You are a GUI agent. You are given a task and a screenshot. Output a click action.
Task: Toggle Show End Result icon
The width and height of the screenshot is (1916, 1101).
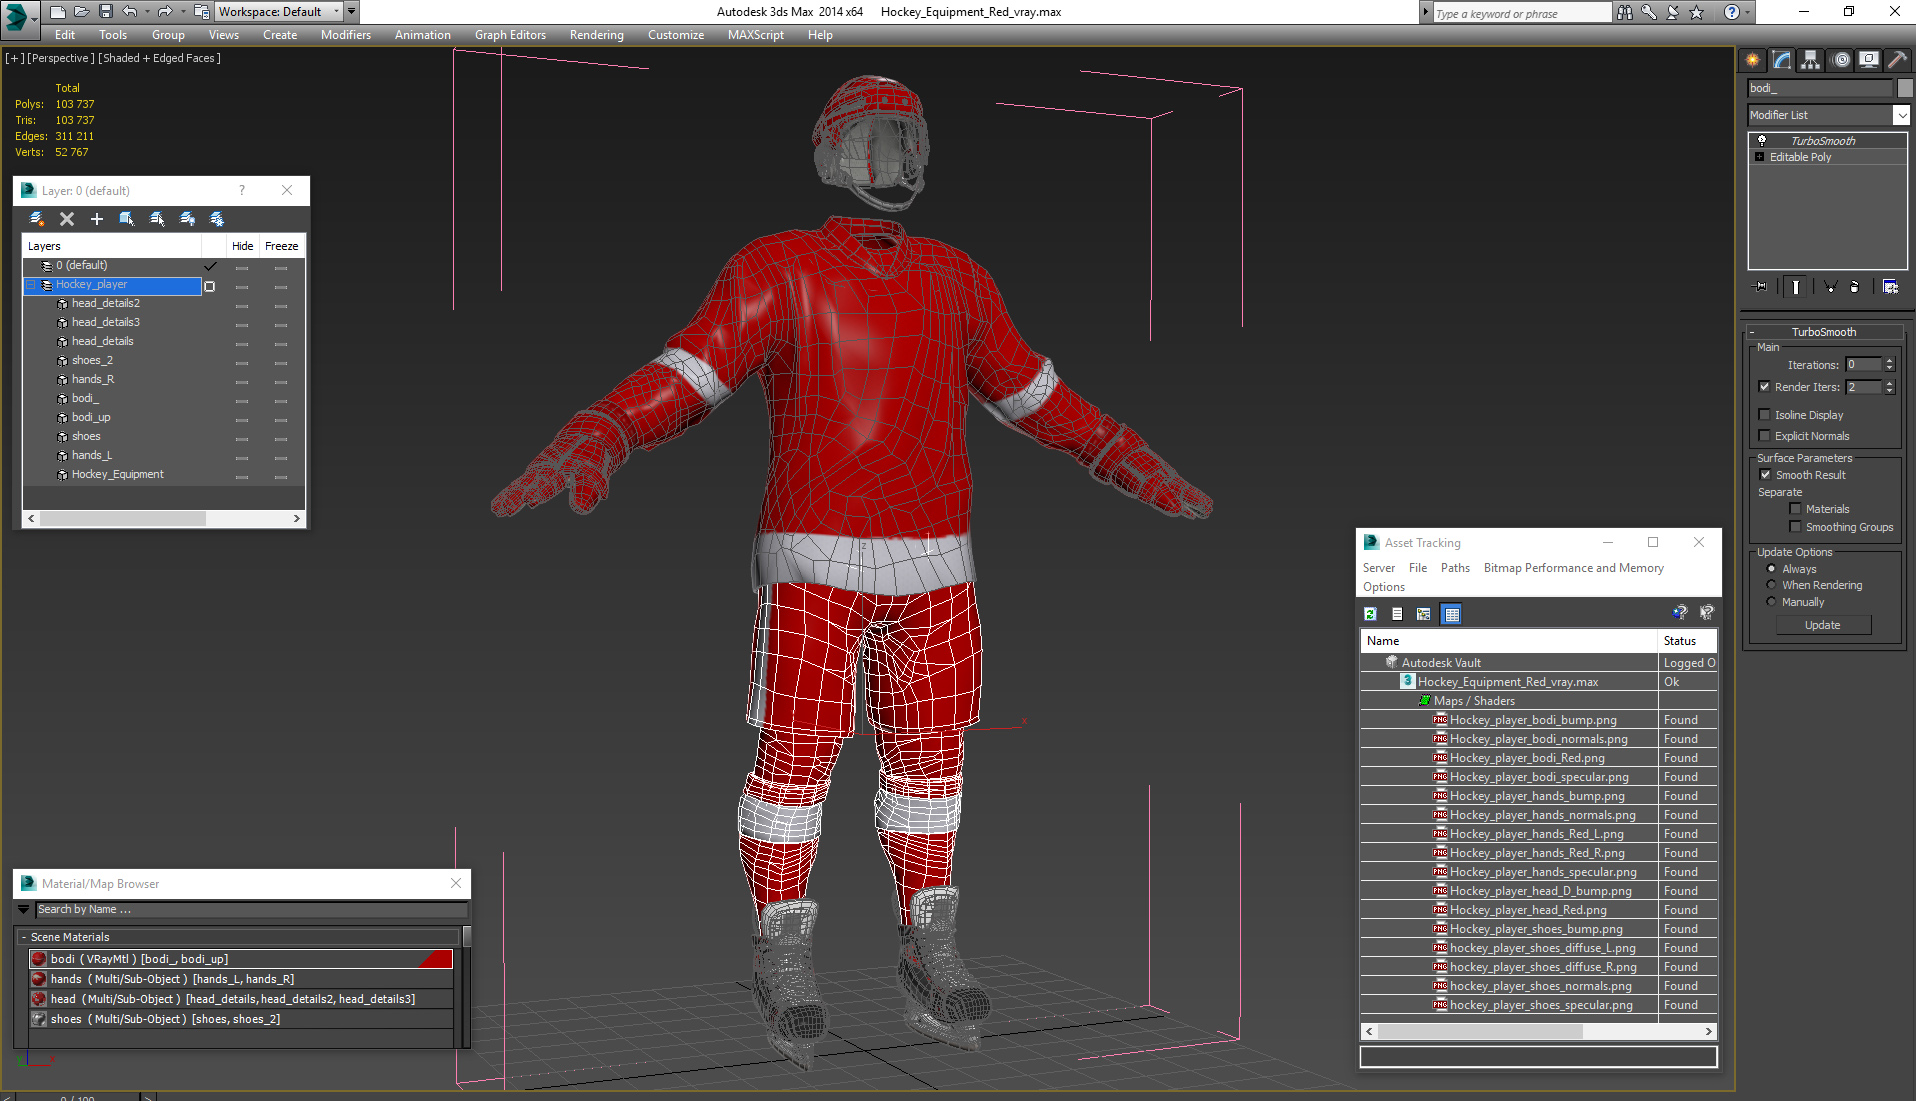point(1796,287)
